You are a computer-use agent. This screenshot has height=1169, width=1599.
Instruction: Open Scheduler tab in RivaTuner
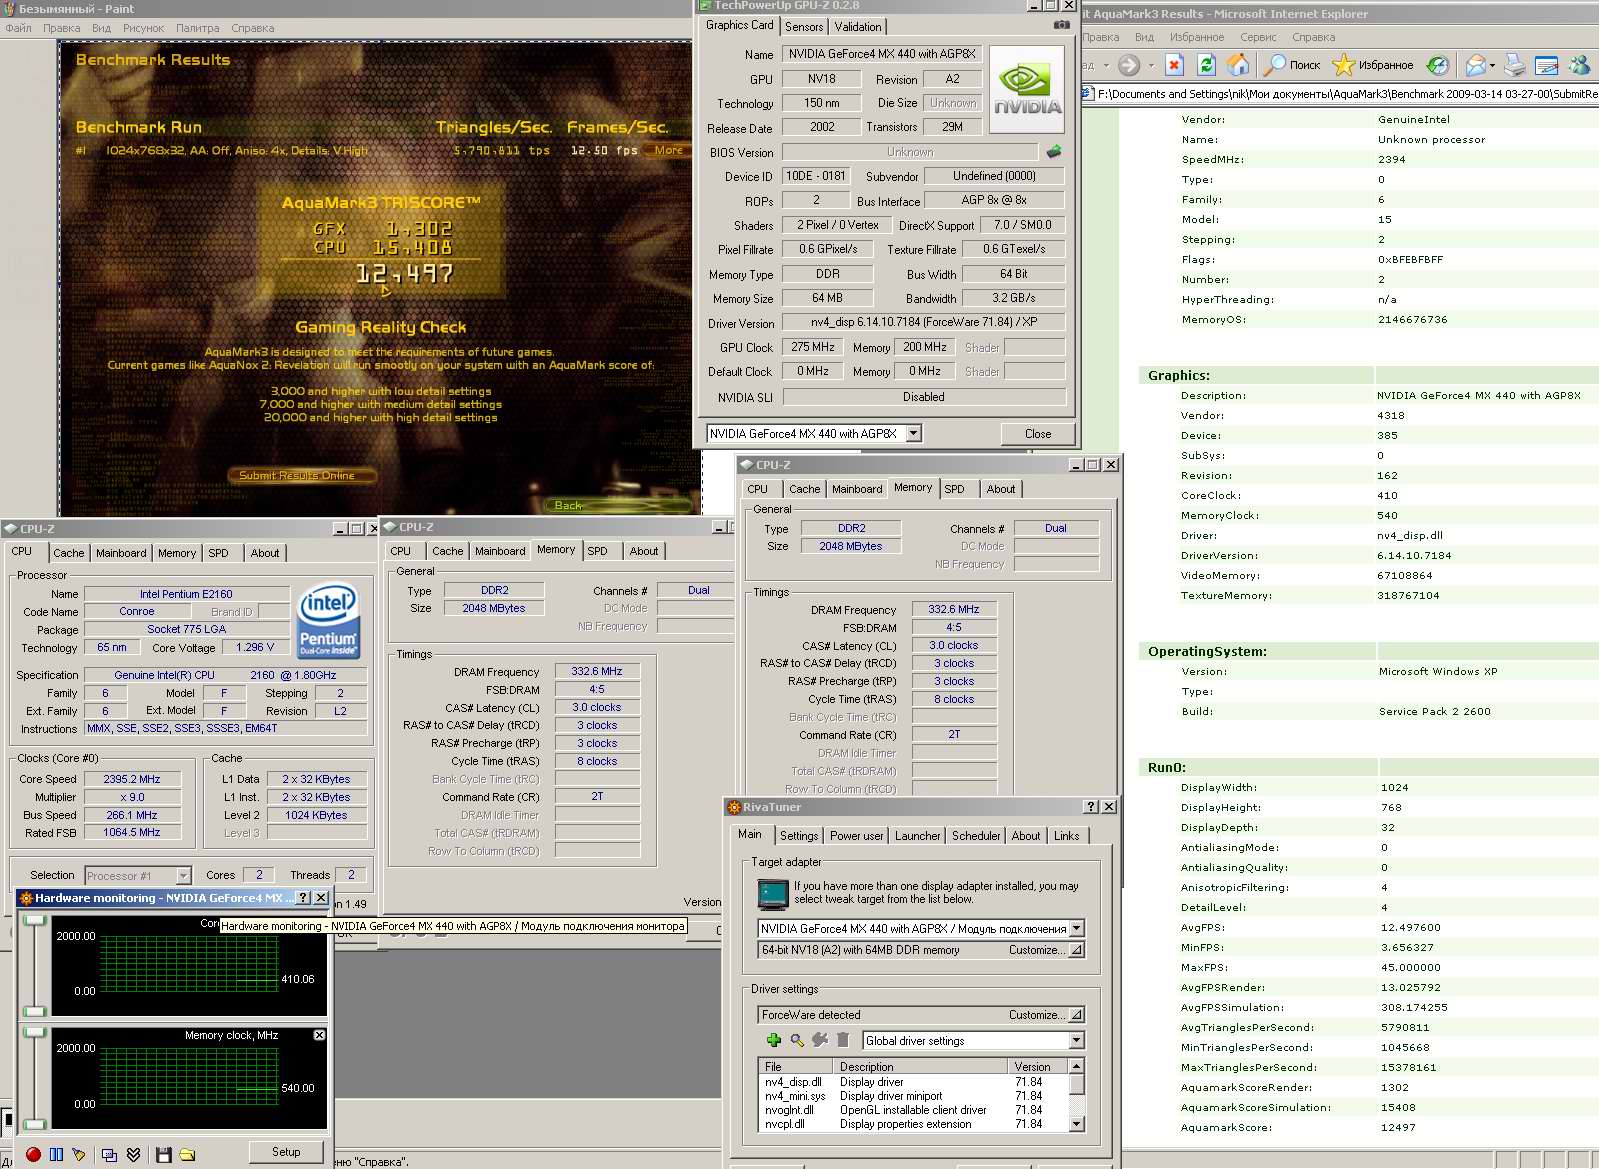click(976, 836)
